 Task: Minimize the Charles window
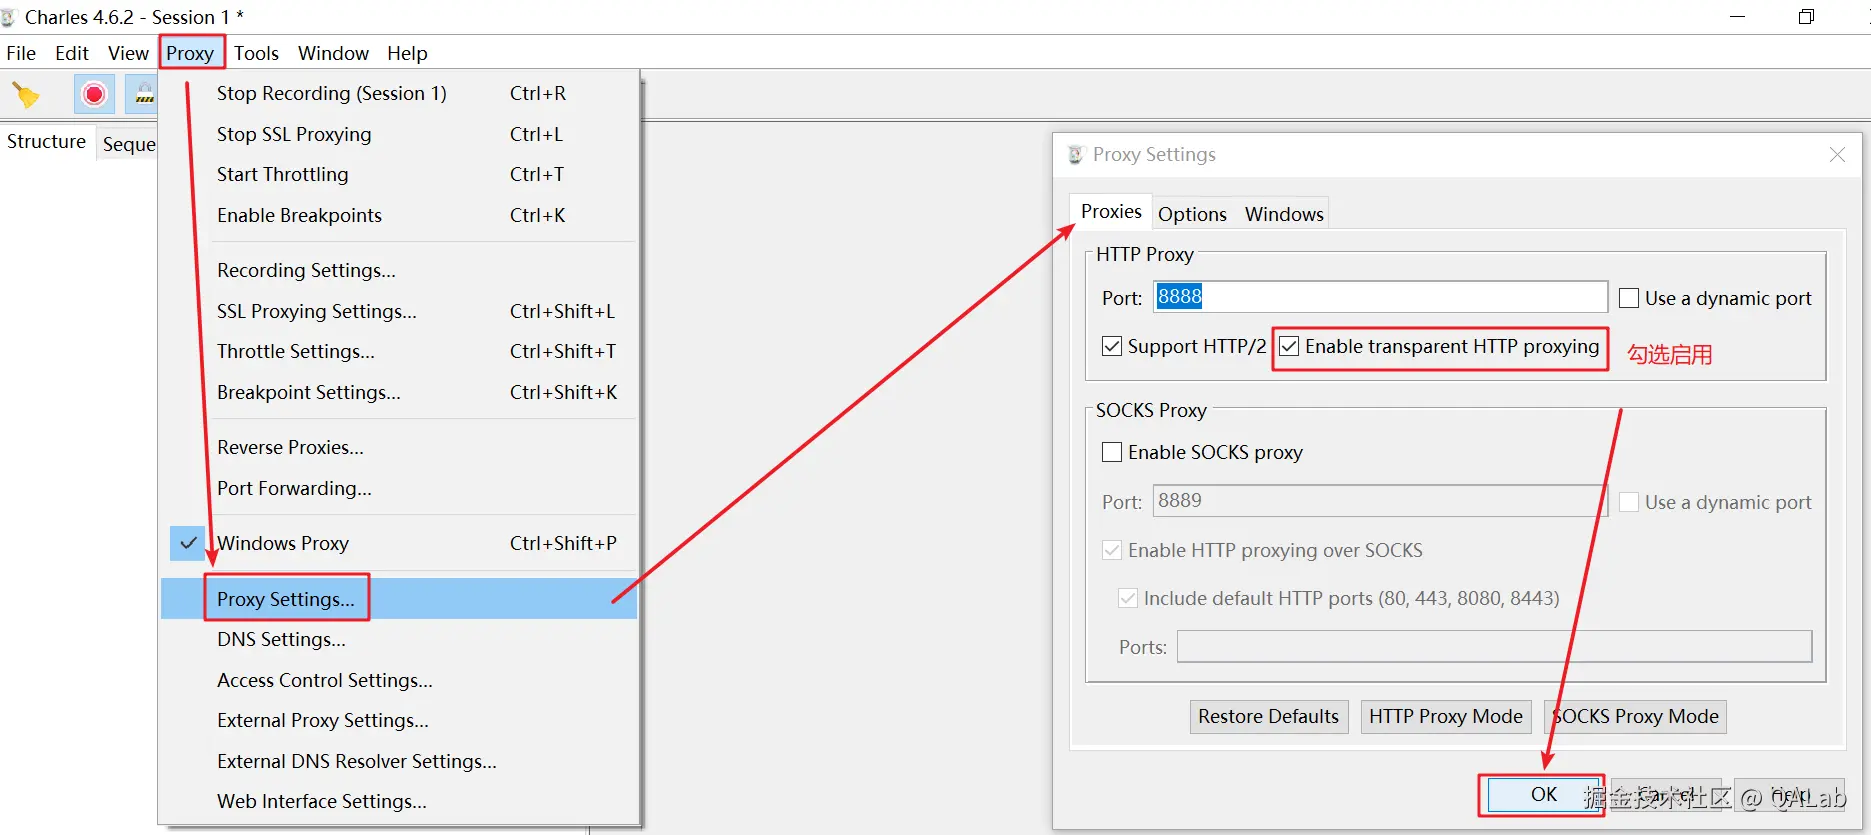1737,17
